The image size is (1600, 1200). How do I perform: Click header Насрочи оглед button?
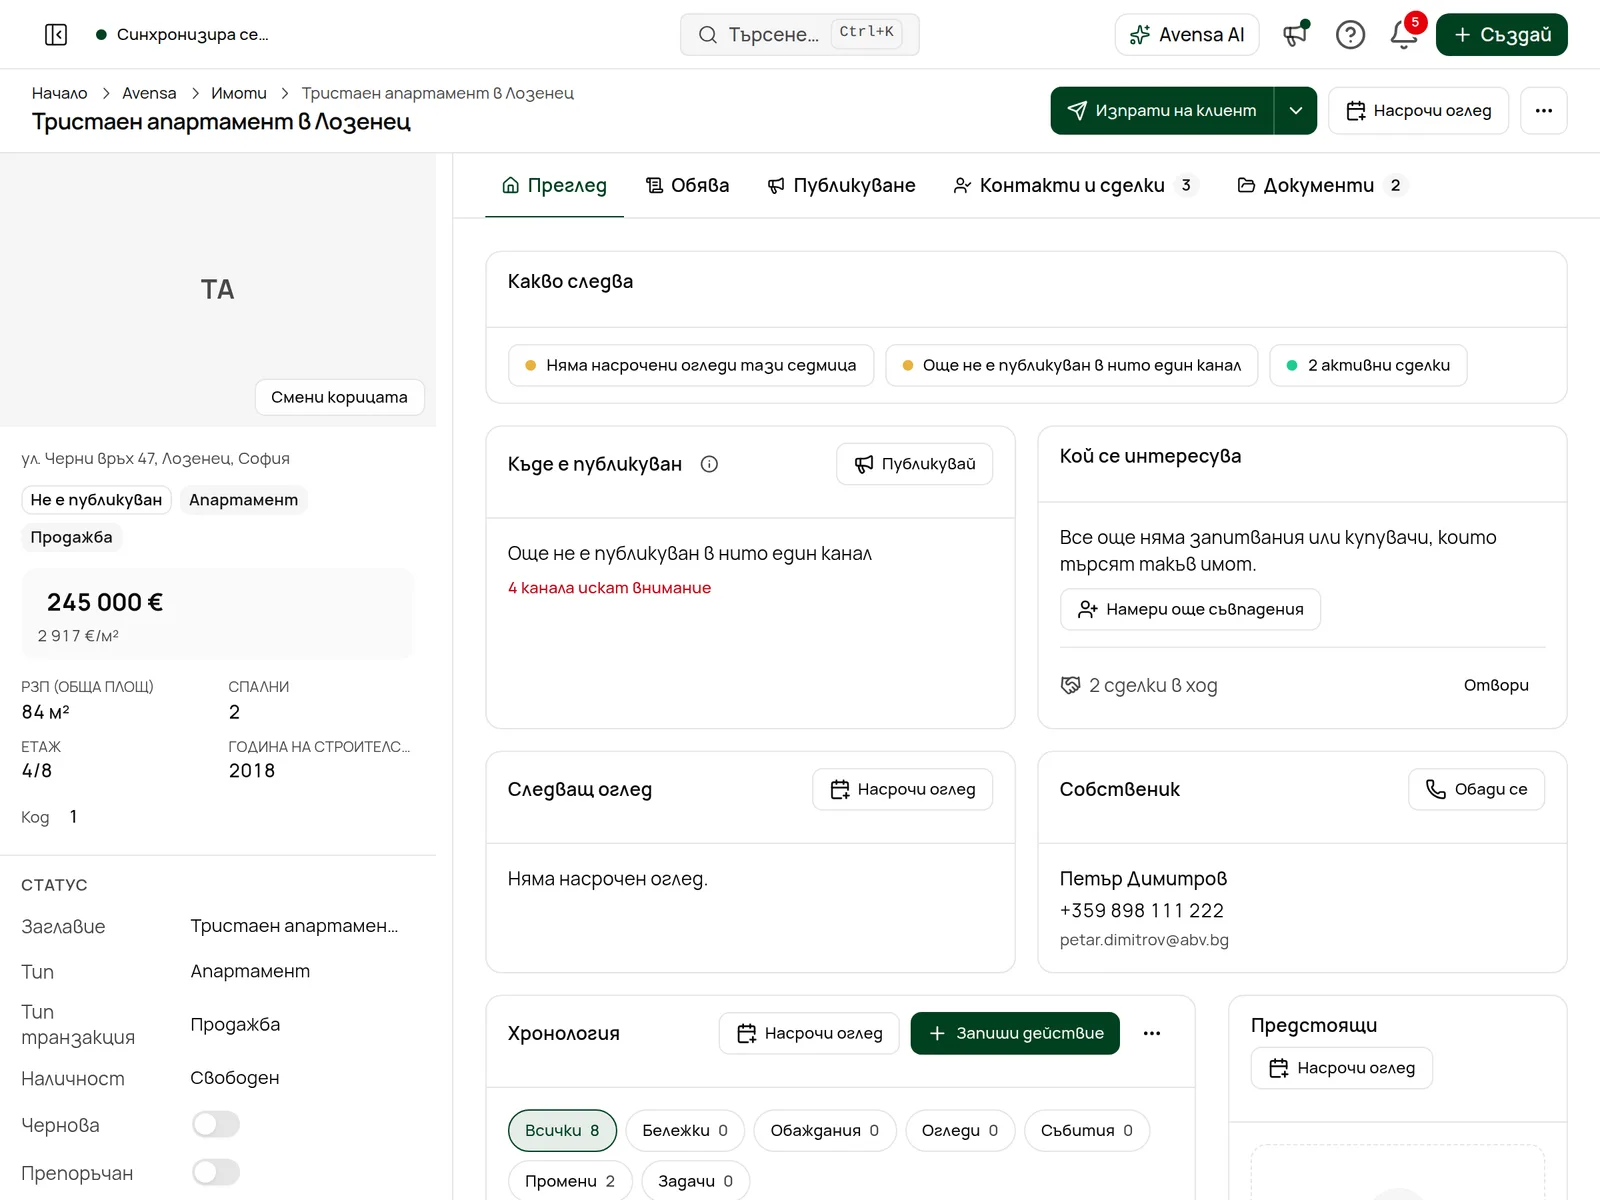coord(1418,110)
